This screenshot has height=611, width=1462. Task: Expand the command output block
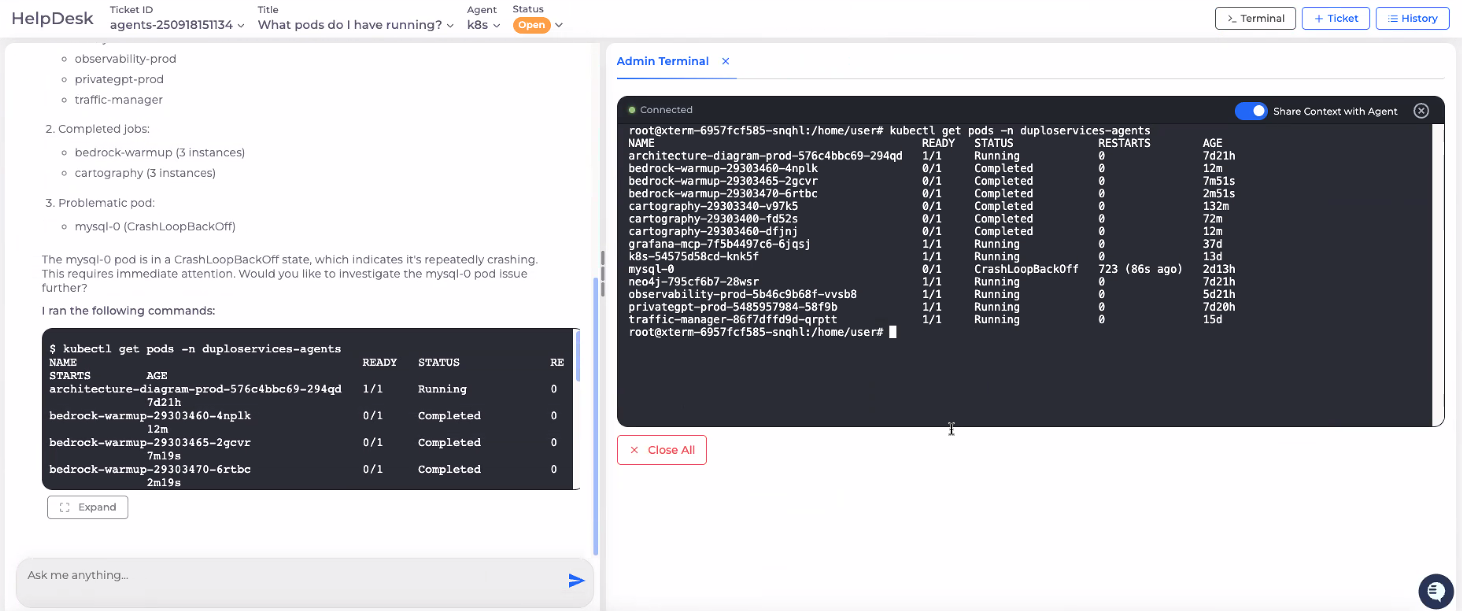87,507
